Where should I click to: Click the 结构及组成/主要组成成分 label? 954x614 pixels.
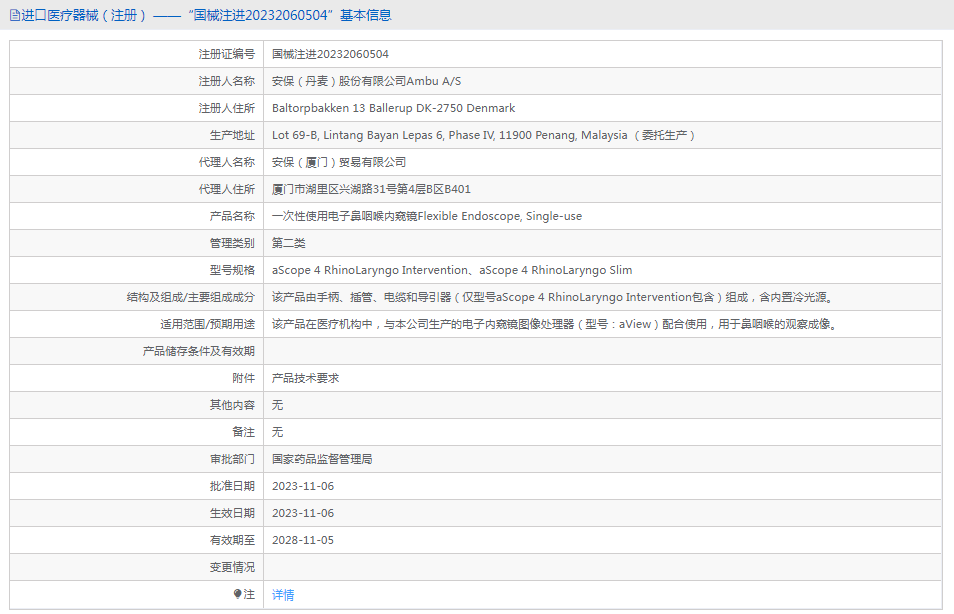(x=190, y=297)
